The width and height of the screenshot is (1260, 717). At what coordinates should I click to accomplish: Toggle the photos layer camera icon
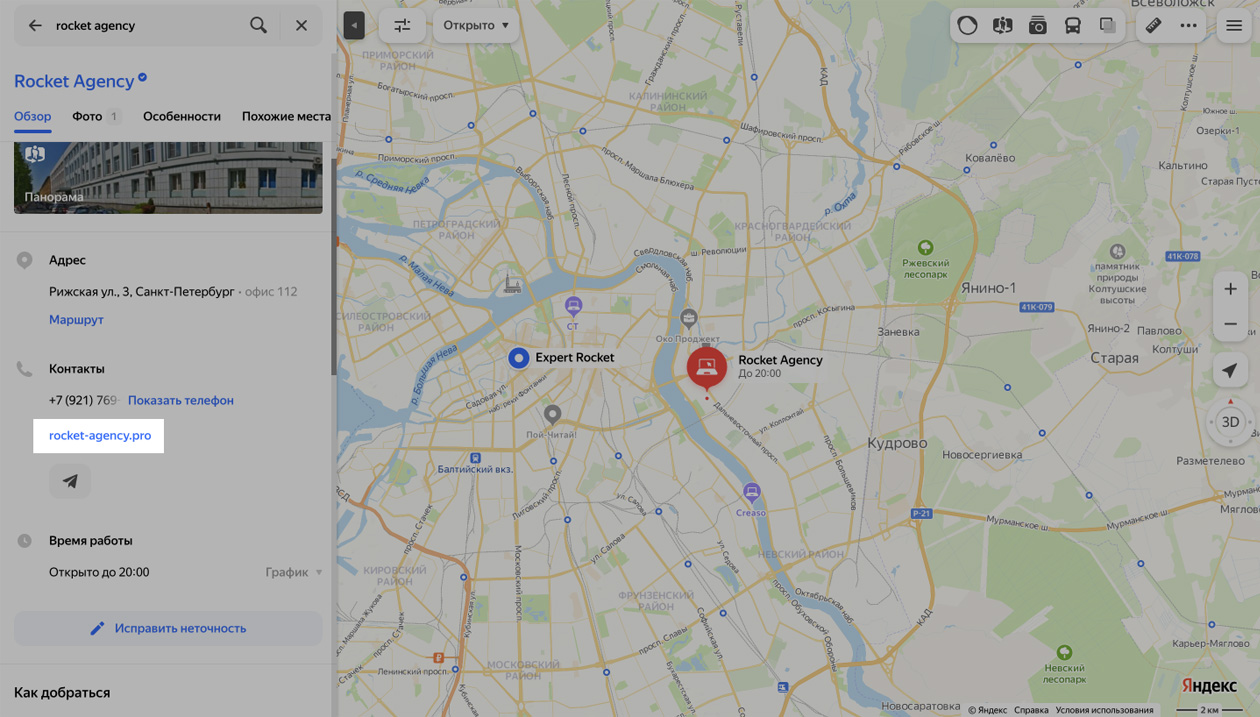(1037, 26)
